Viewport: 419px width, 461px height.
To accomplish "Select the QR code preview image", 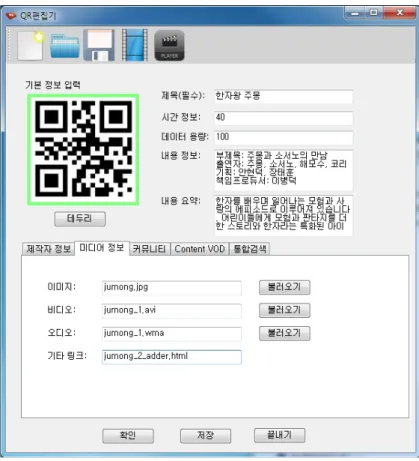I will pyautogui.click(x=83, y=149).
